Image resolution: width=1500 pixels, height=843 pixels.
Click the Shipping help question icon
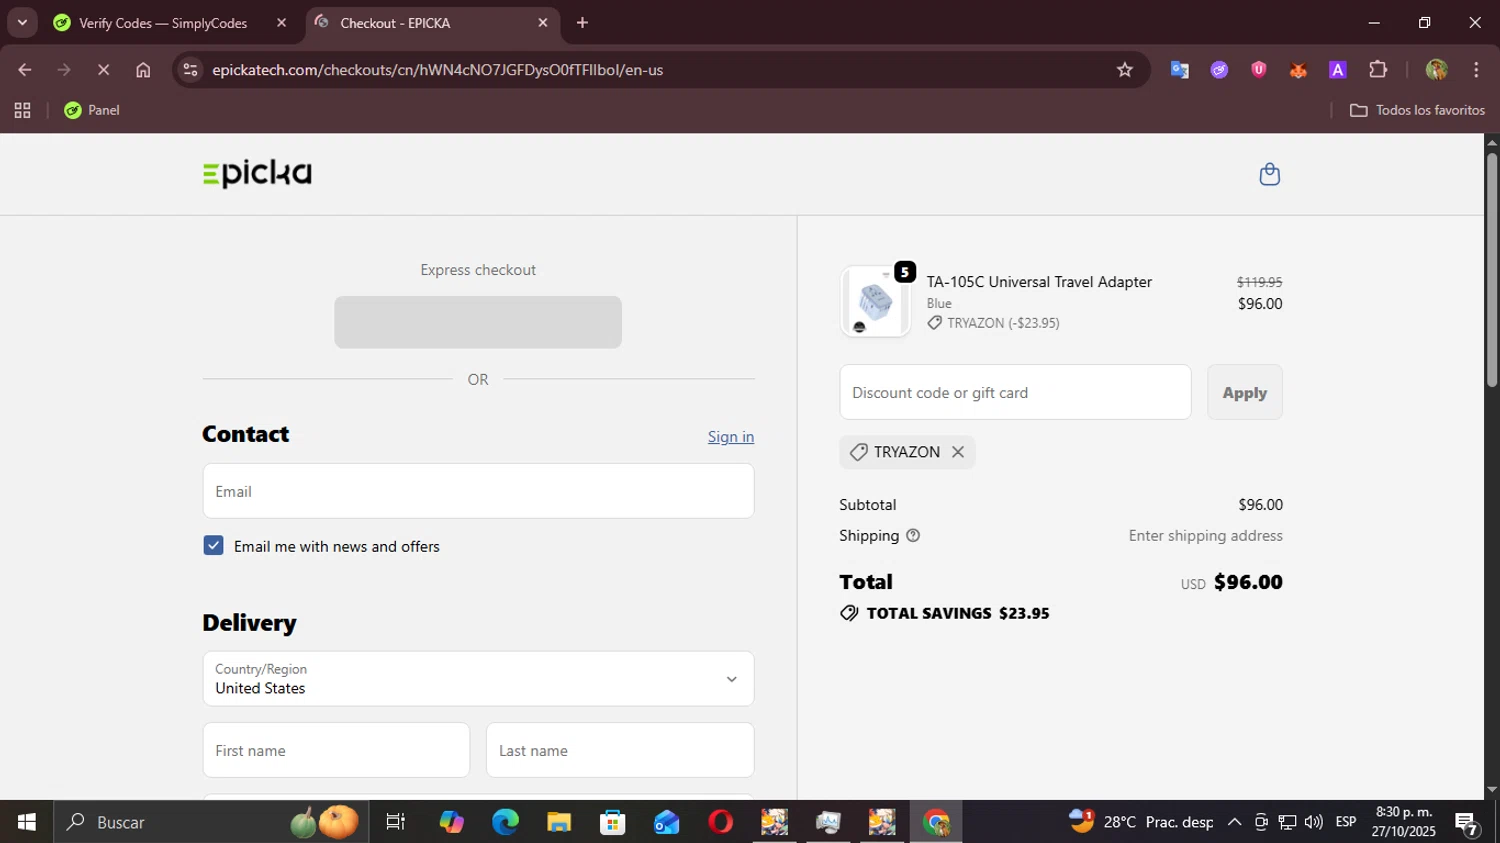coord(912,536)
